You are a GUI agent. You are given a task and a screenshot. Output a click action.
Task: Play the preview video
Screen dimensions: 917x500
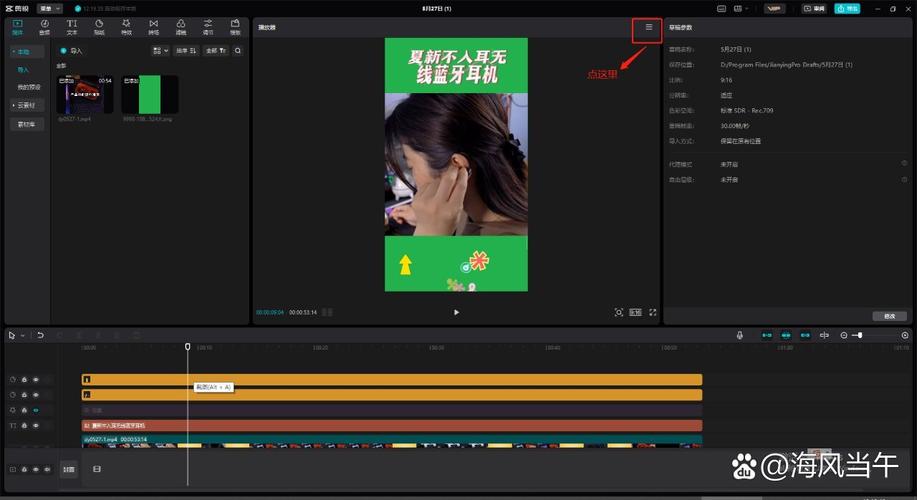coord(456,312)
